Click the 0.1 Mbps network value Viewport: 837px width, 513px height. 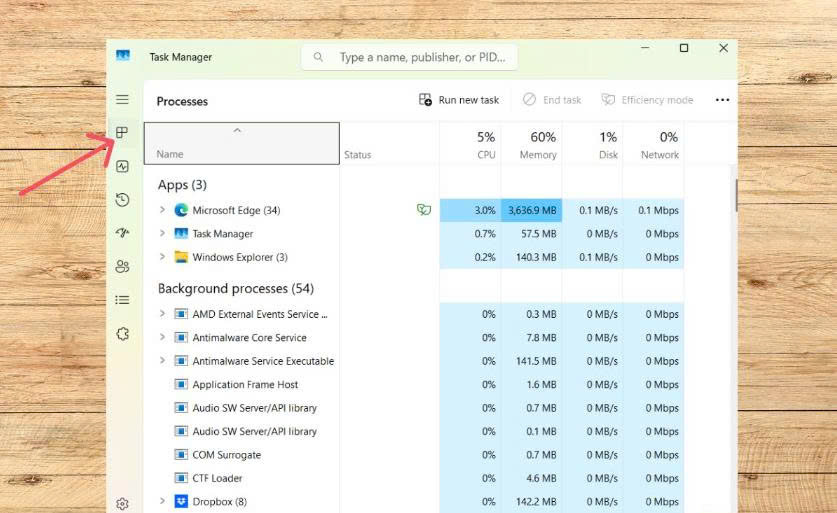[658, 210]
